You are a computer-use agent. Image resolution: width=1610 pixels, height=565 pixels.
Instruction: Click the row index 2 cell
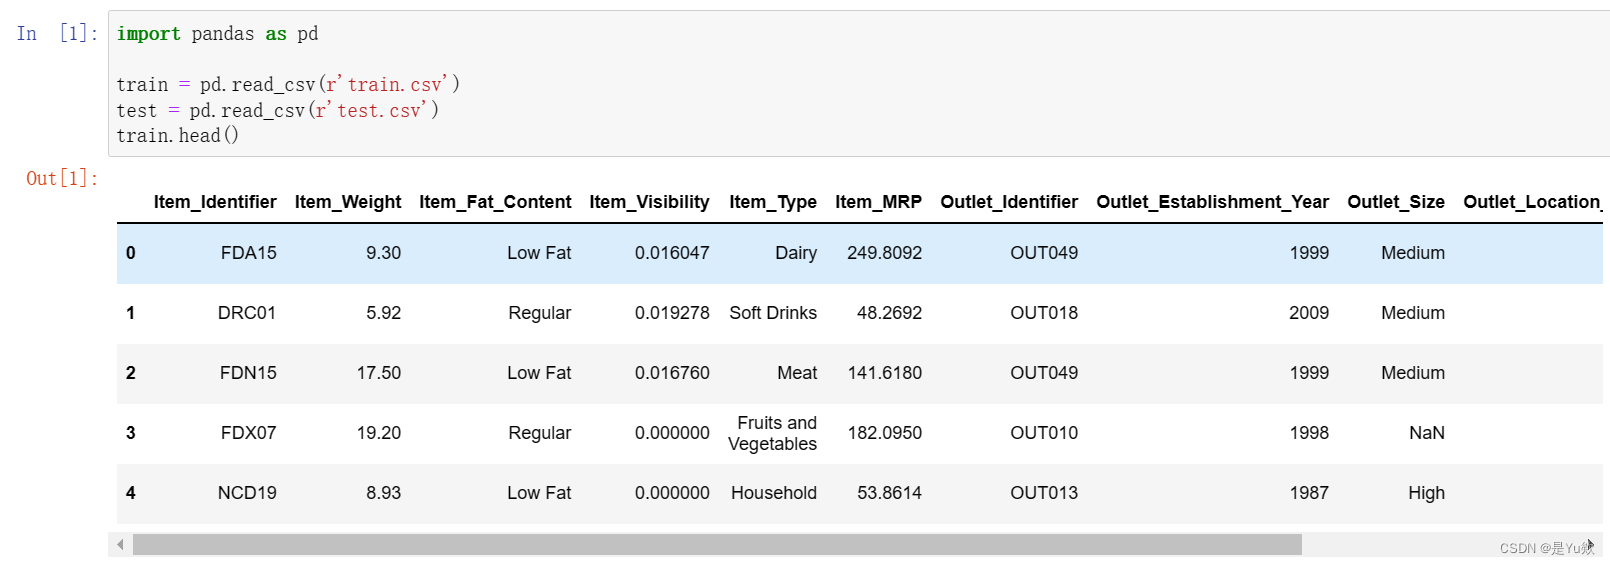tap(131, 373)
